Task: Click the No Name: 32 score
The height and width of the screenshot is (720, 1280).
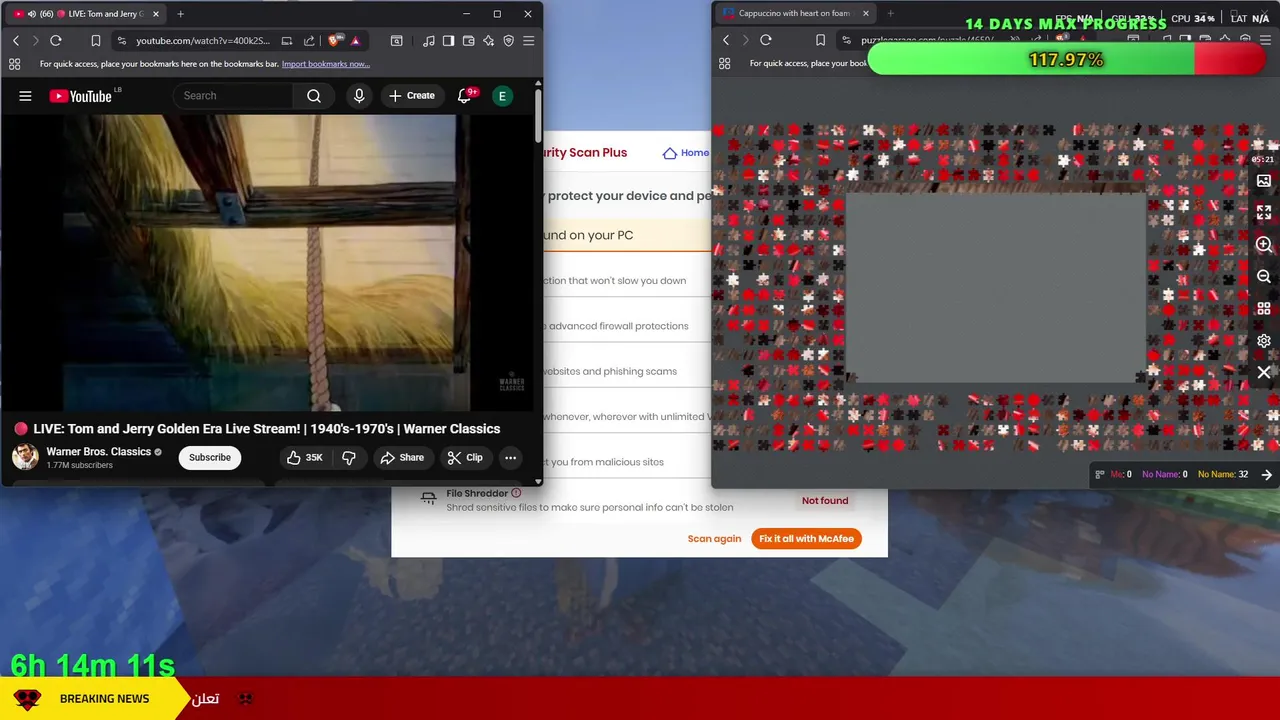Action: tap(1222, 475)
